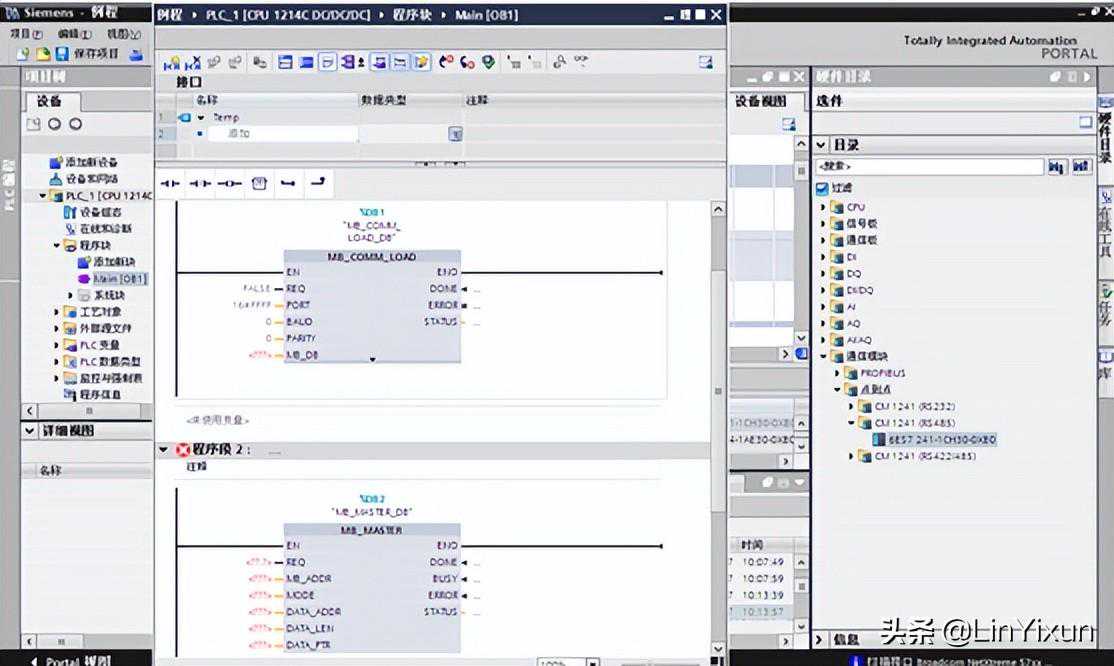Insert an output coil instruction
Viewport: 1114px width, 666px height.
click(x=230, y=184)
